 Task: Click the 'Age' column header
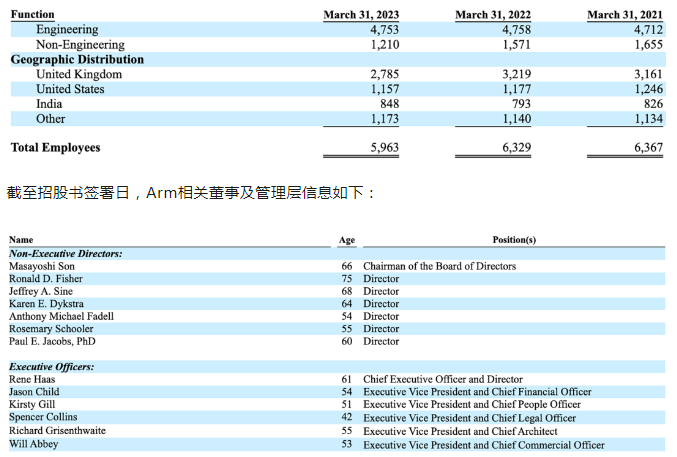pos(347,240)
